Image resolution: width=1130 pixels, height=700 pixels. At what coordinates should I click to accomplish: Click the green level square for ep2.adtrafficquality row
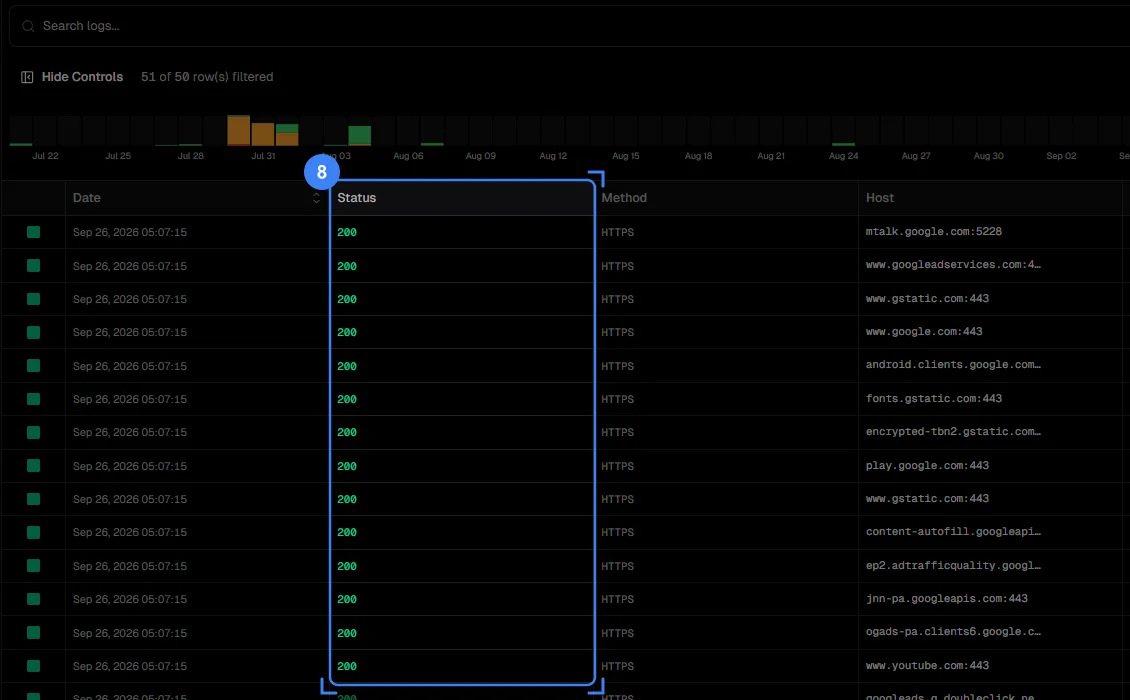(33, 566)
